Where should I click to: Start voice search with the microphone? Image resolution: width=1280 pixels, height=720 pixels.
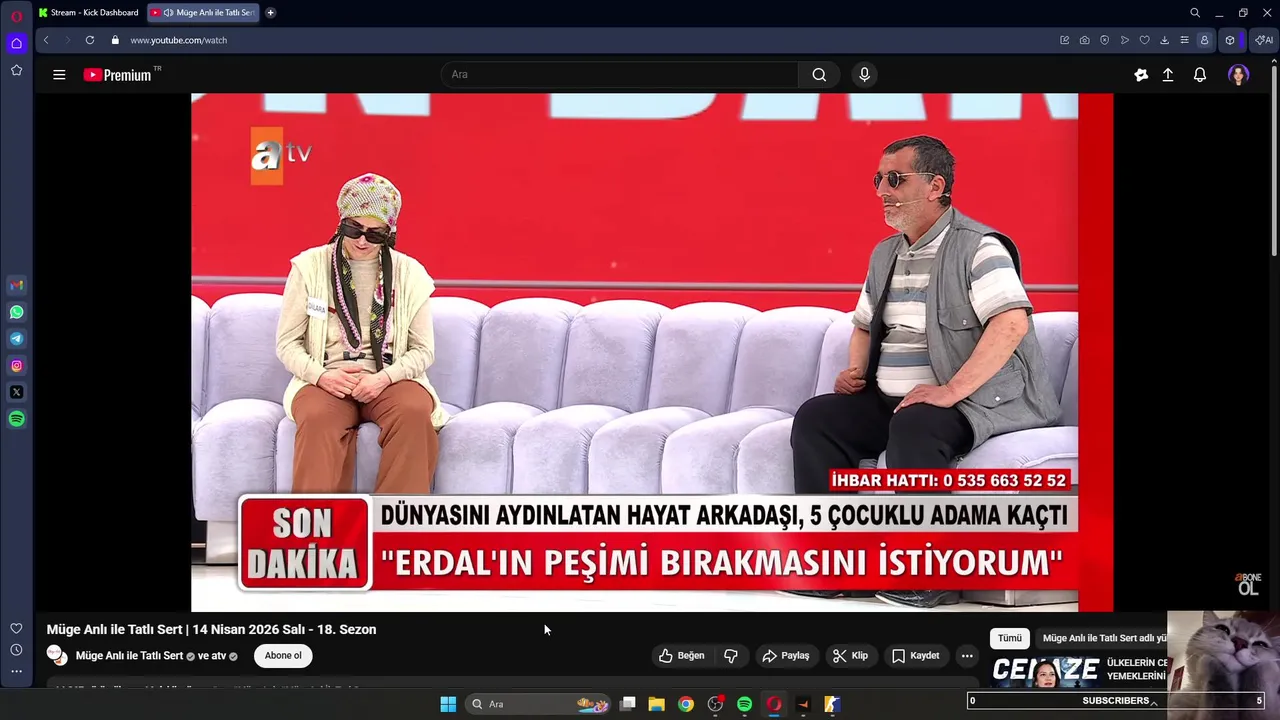865,75
